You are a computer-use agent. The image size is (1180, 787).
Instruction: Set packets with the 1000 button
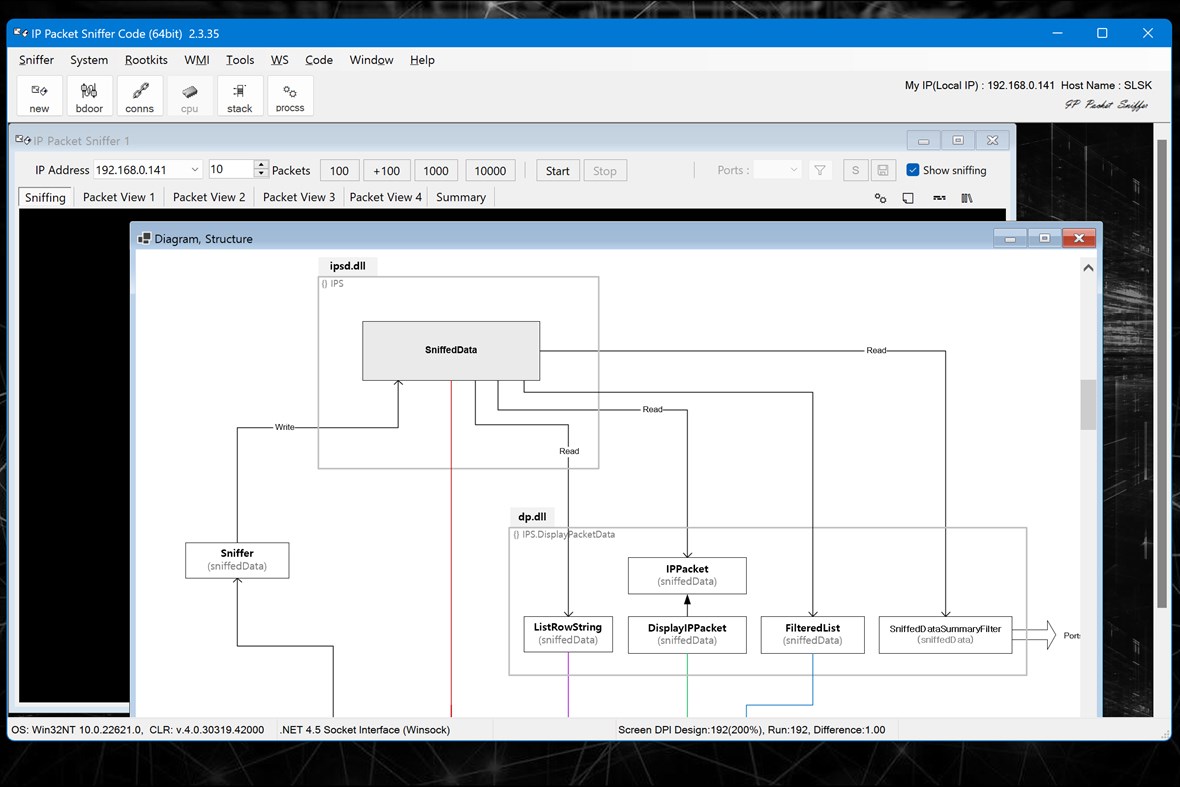(436, 171)
